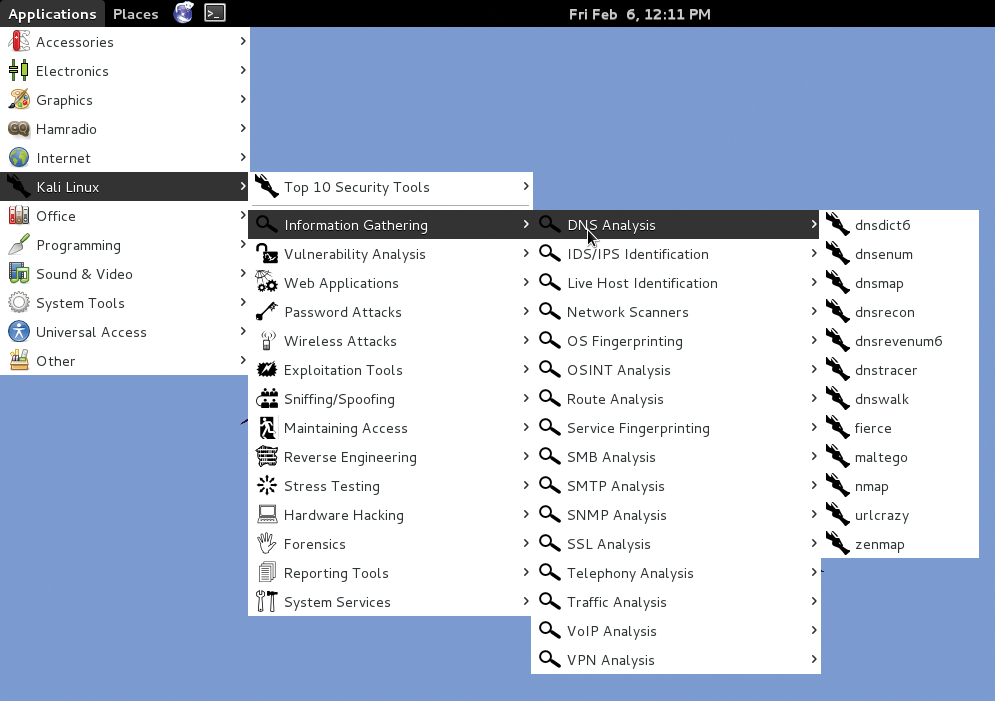This screenshot has height=701, width=995.
Task: Open the Places menu
Action: click(135, 14)
